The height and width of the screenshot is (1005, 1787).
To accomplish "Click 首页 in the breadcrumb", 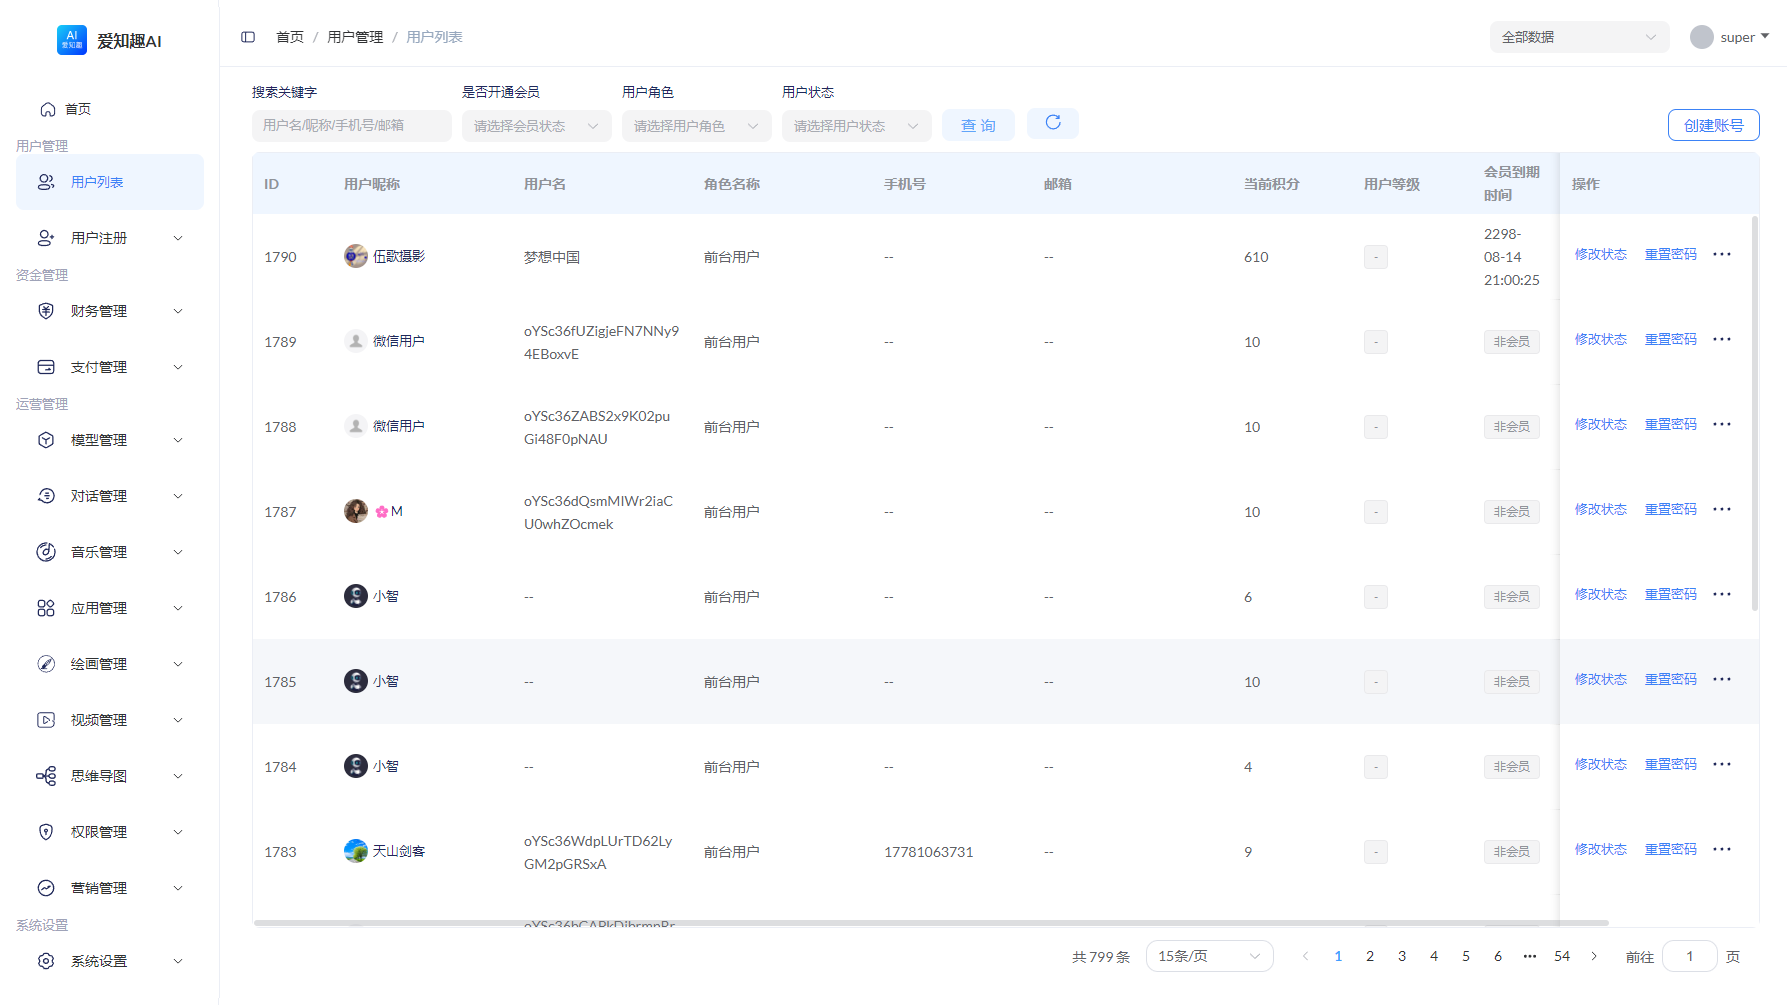I will [290, 37].
